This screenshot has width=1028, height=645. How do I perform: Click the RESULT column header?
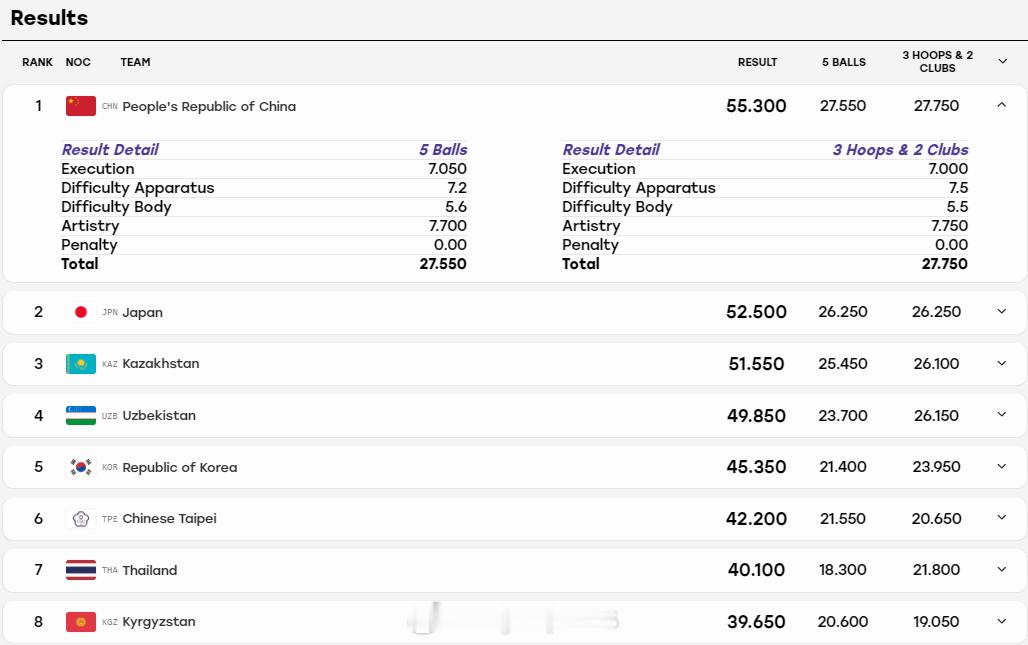coord(757,62)
